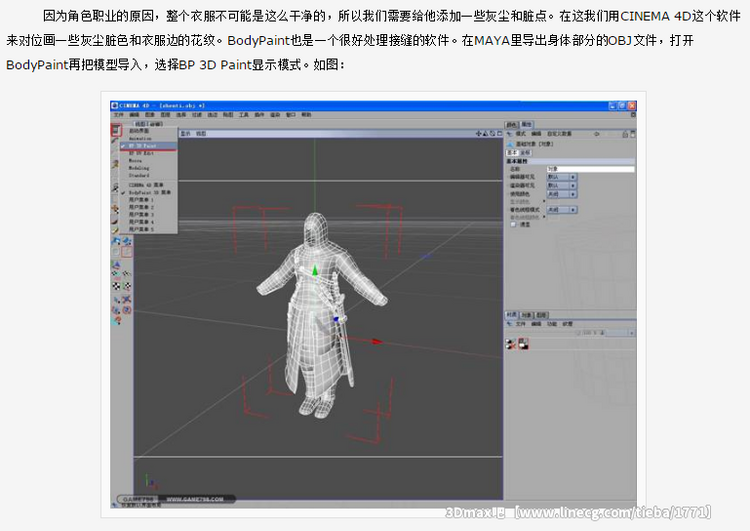Click the green Y-axis arrow handle on model
The width and height of the screenshot is (750, 531).
(314, 270)
